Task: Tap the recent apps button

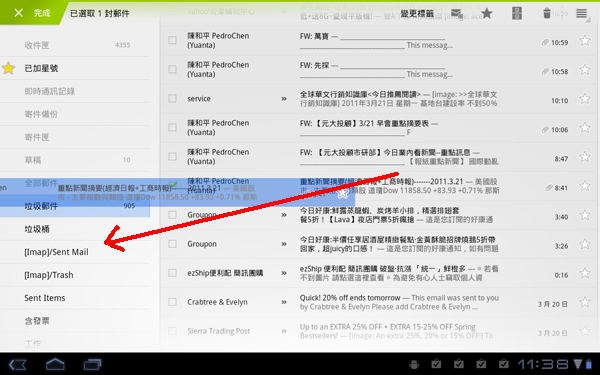Action: point(92,364)
